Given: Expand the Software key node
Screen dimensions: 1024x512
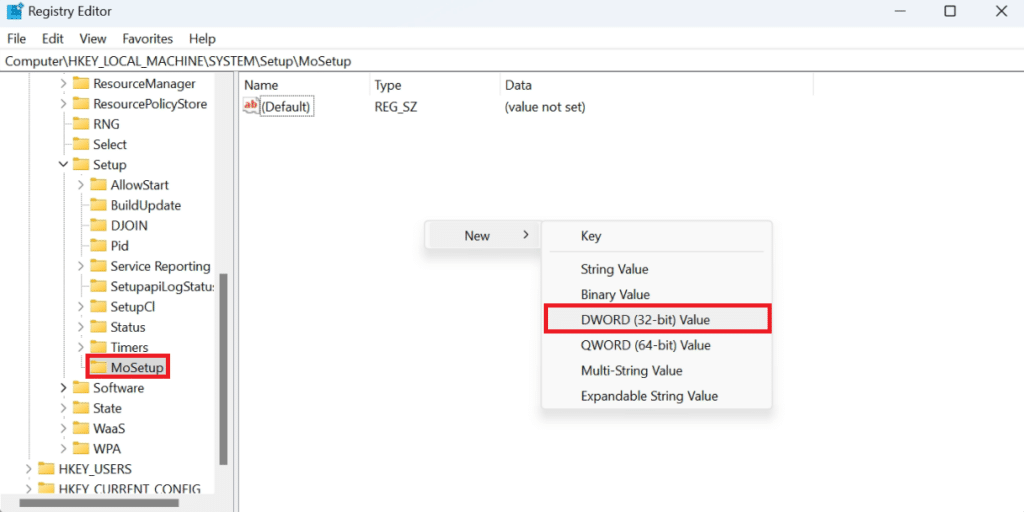Looking at the screenshot, I should click(63, 388).
